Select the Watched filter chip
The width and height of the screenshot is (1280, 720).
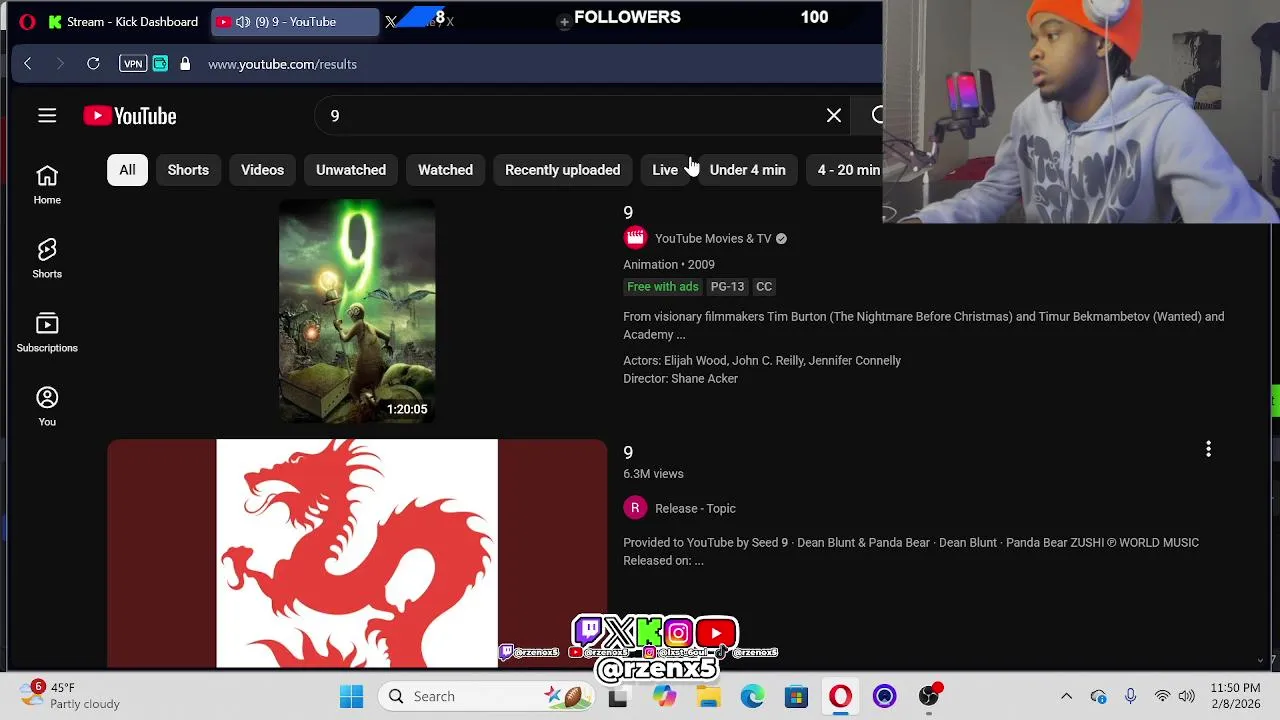tap(445, 170)
